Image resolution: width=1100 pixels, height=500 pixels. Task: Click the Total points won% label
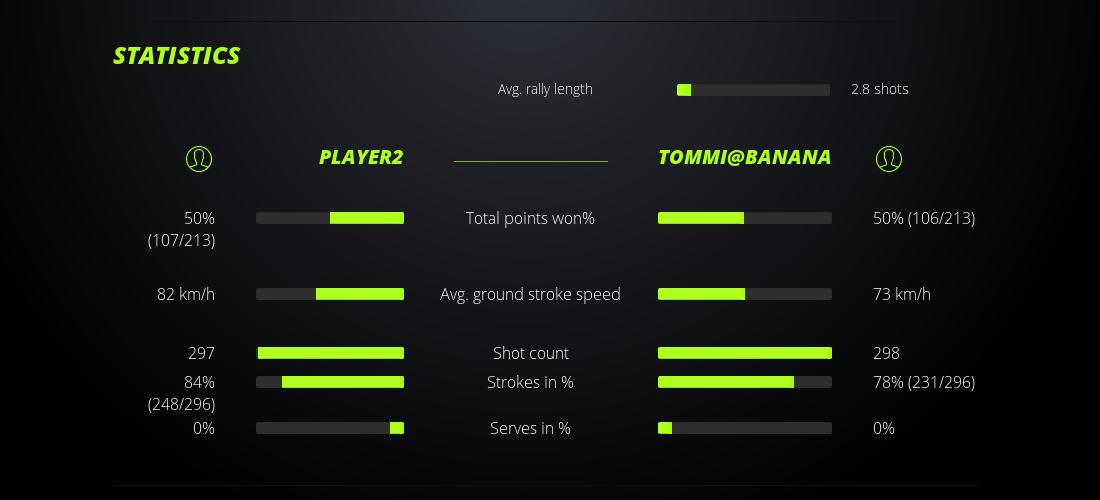tap(530, 218)
